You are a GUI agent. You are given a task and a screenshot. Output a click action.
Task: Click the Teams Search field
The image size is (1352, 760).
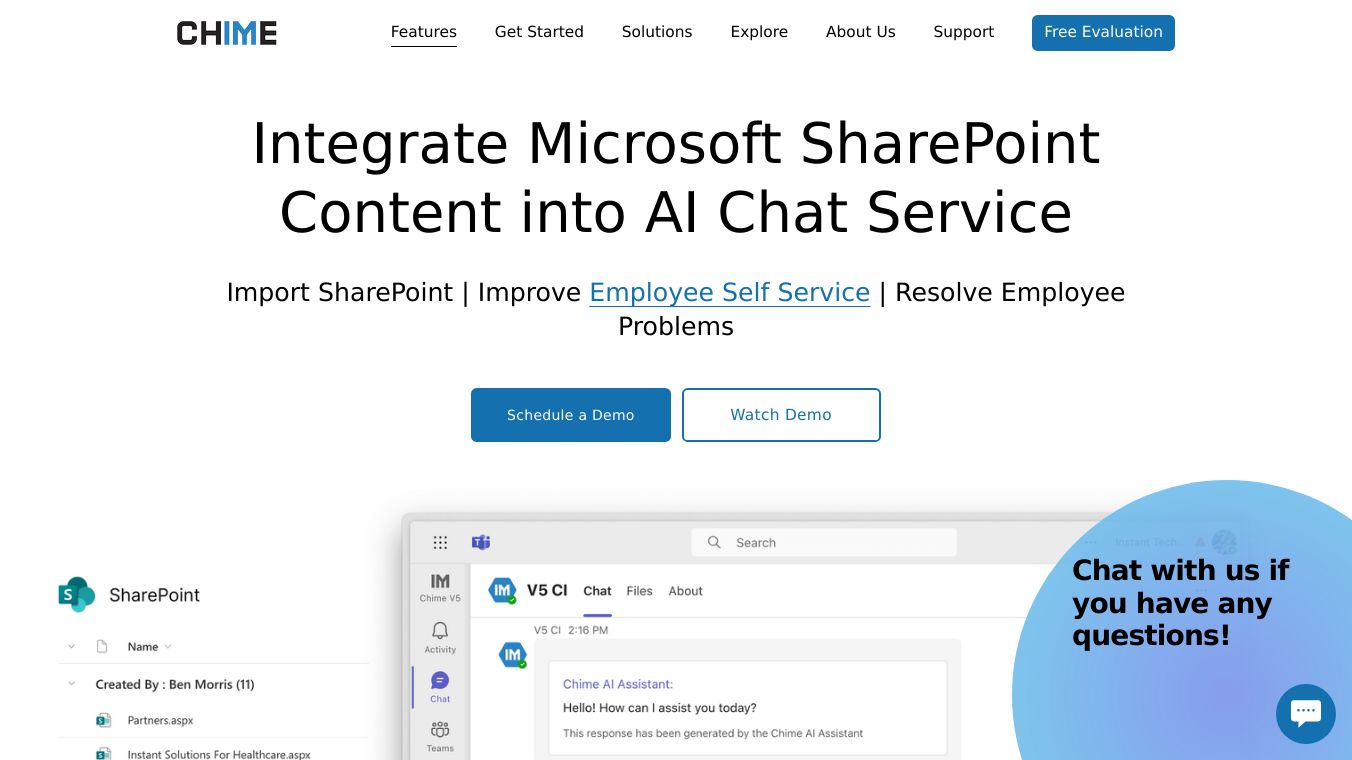click(x=824, y=543)
